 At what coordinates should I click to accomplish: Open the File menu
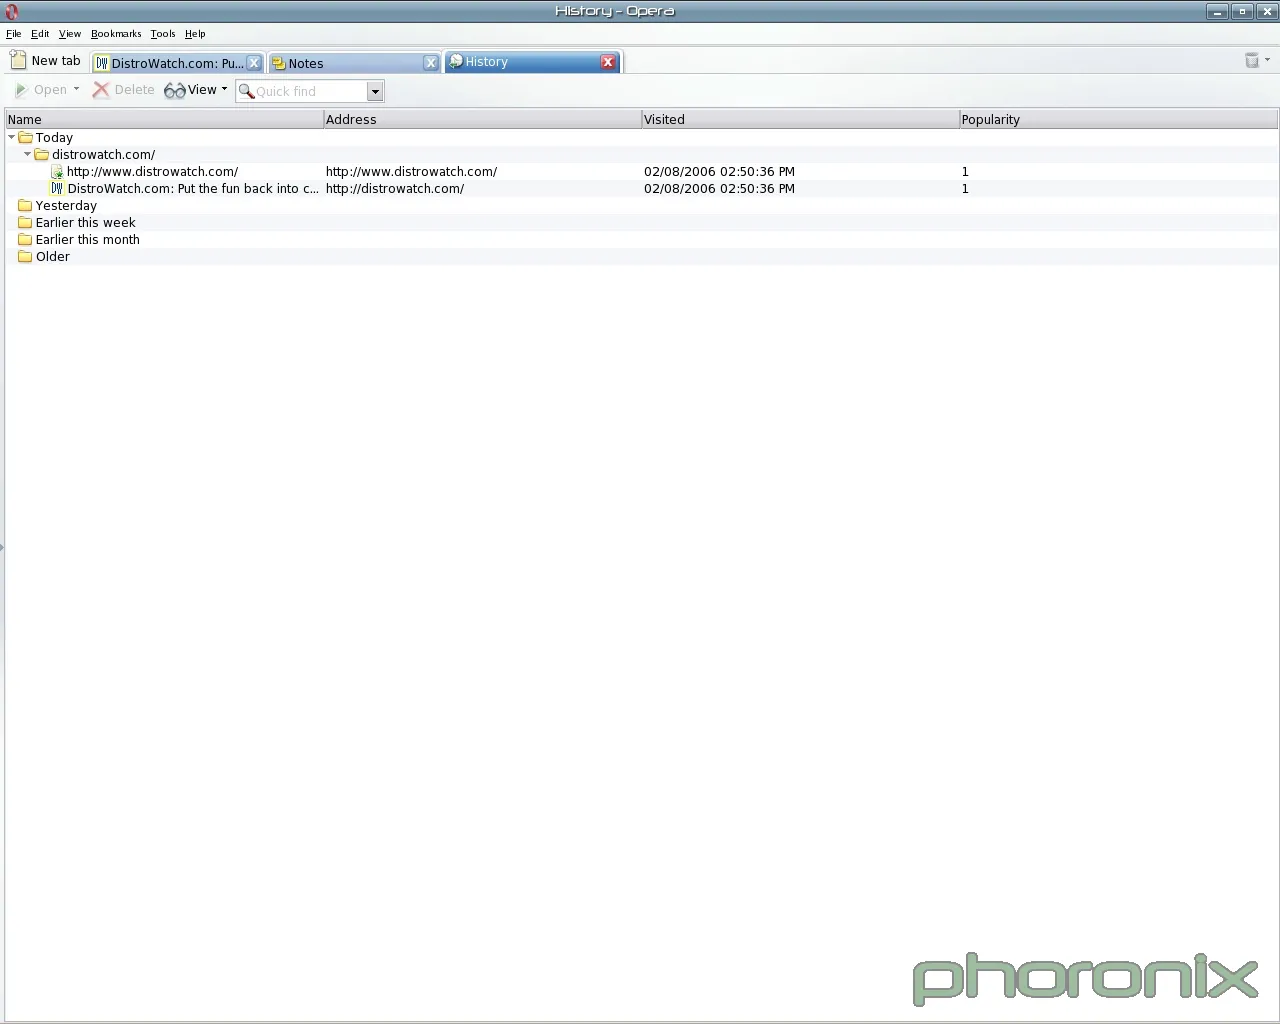tap(14, 34)
